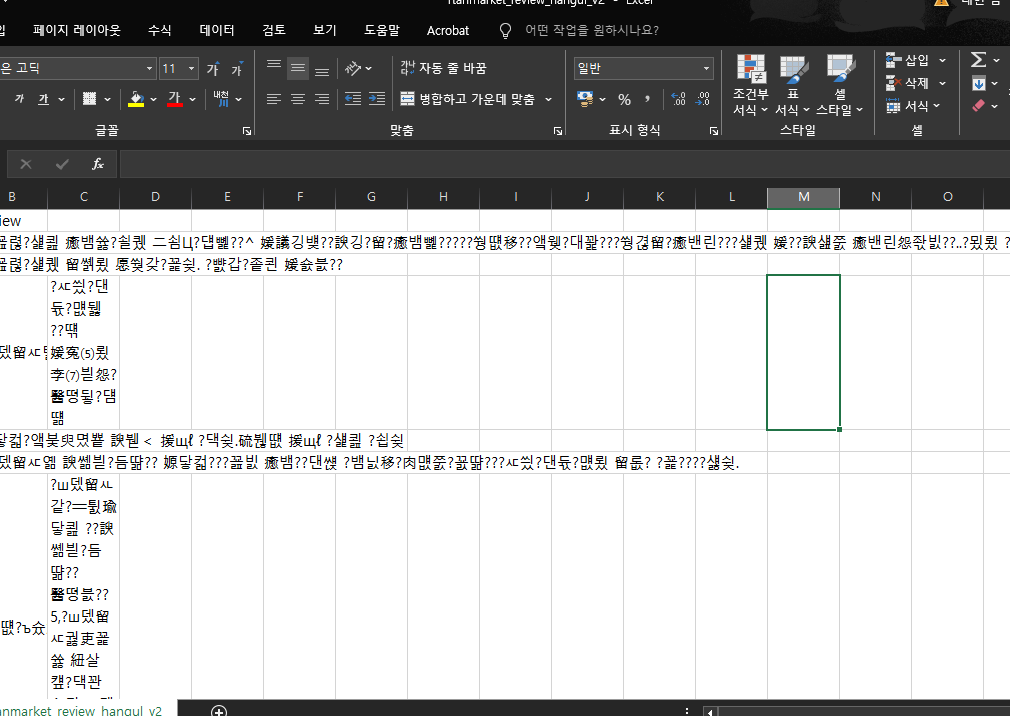Apply the yellow fill color
Screen dimensions: 1010x716
point(136,99)
